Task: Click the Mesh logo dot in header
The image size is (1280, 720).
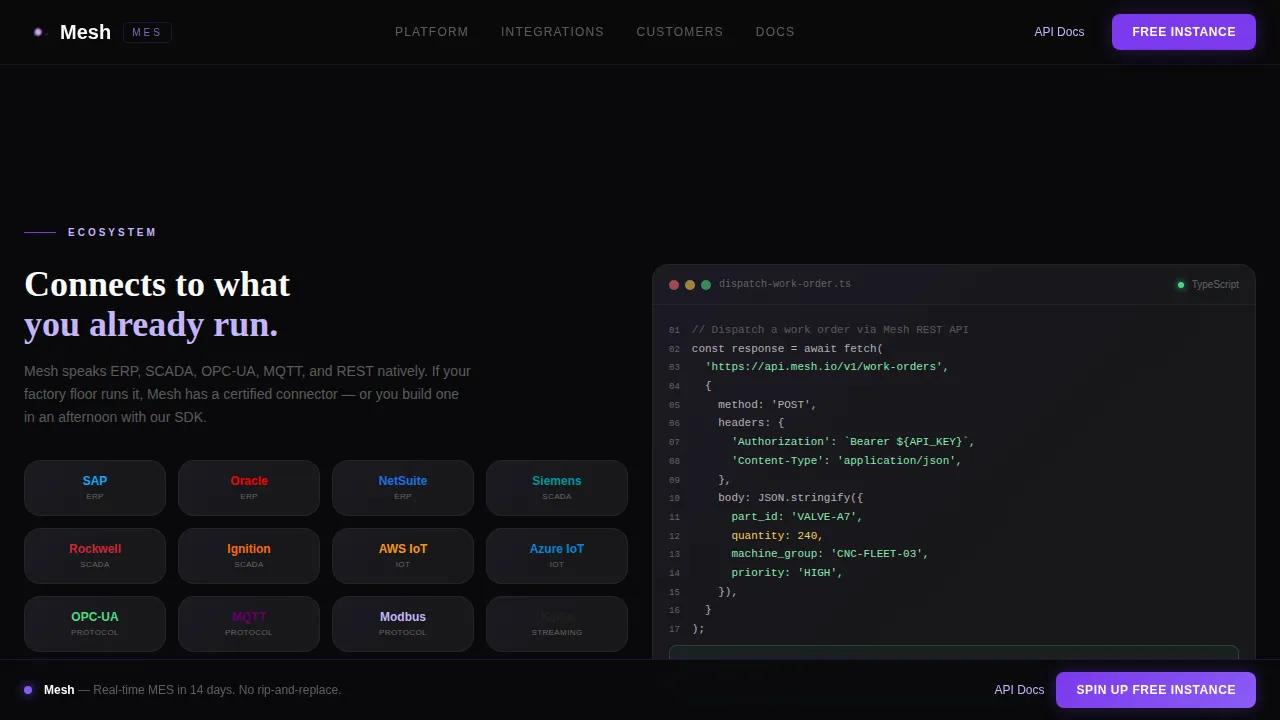Action: tap(38, 32)
